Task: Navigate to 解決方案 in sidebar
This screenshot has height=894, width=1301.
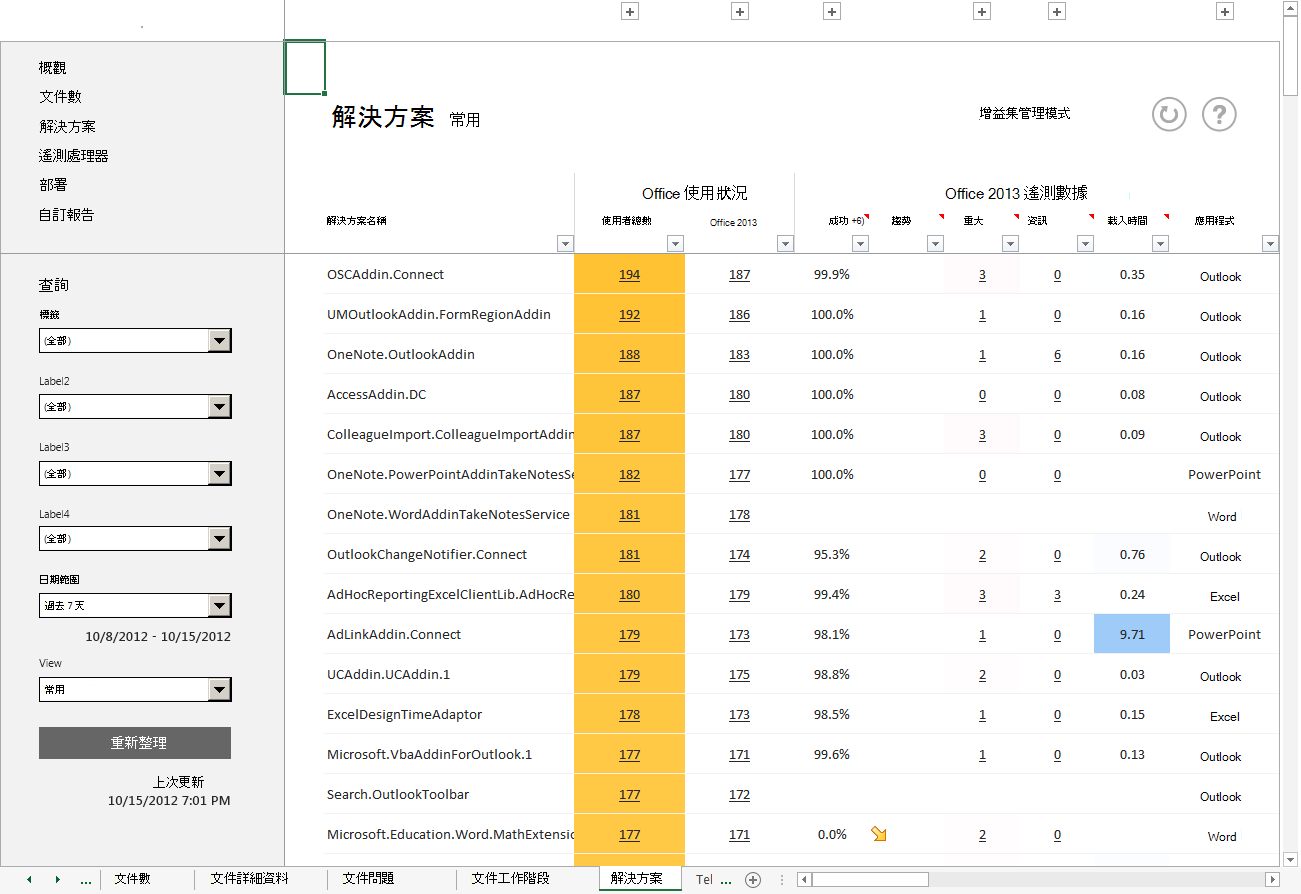Action: click(x=68, y=127)
